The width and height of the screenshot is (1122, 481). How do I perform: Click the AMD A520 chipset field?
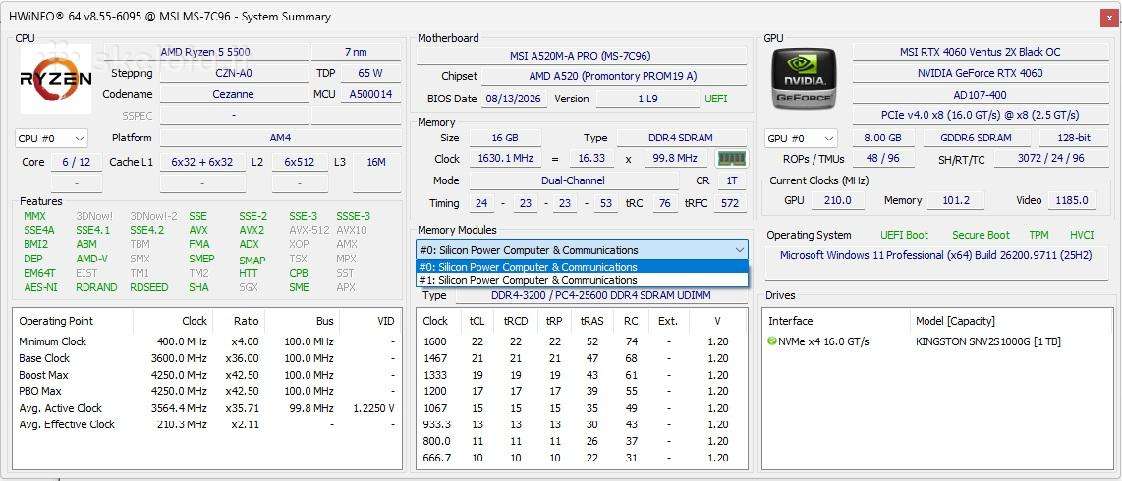coord(614,76)
